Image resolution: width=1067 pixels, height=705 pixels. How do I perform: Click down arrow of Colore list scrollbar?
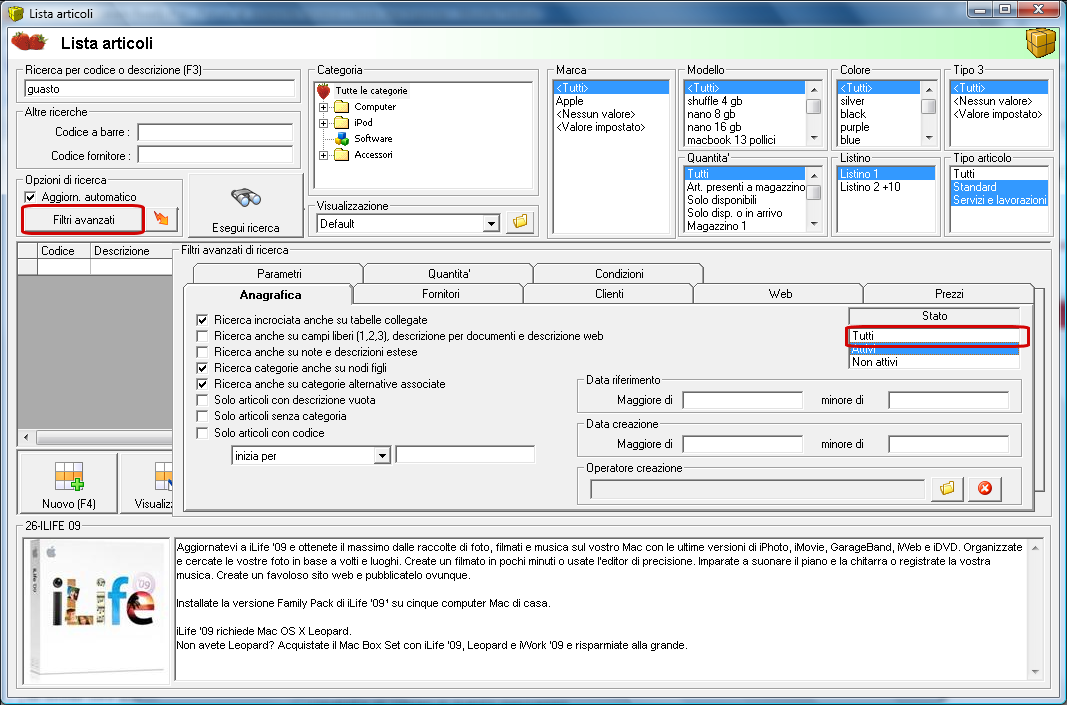(929, 138)
